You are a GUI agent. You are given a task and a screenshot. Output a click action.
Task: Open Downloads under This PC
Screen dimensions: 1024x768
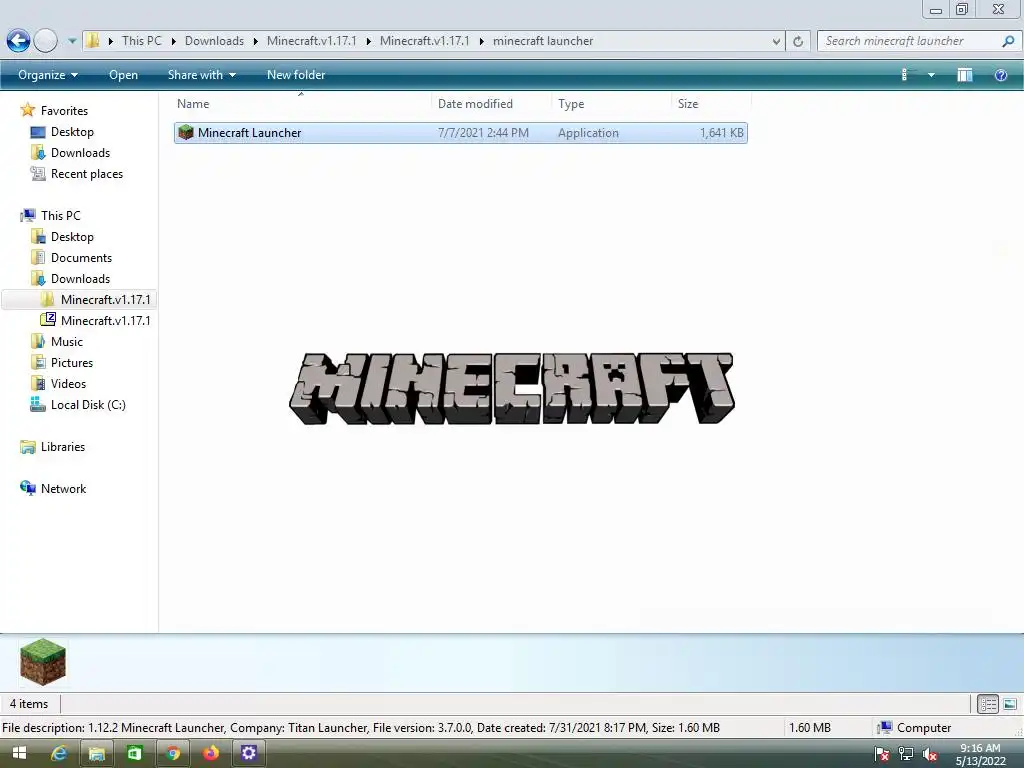(80, 278)
